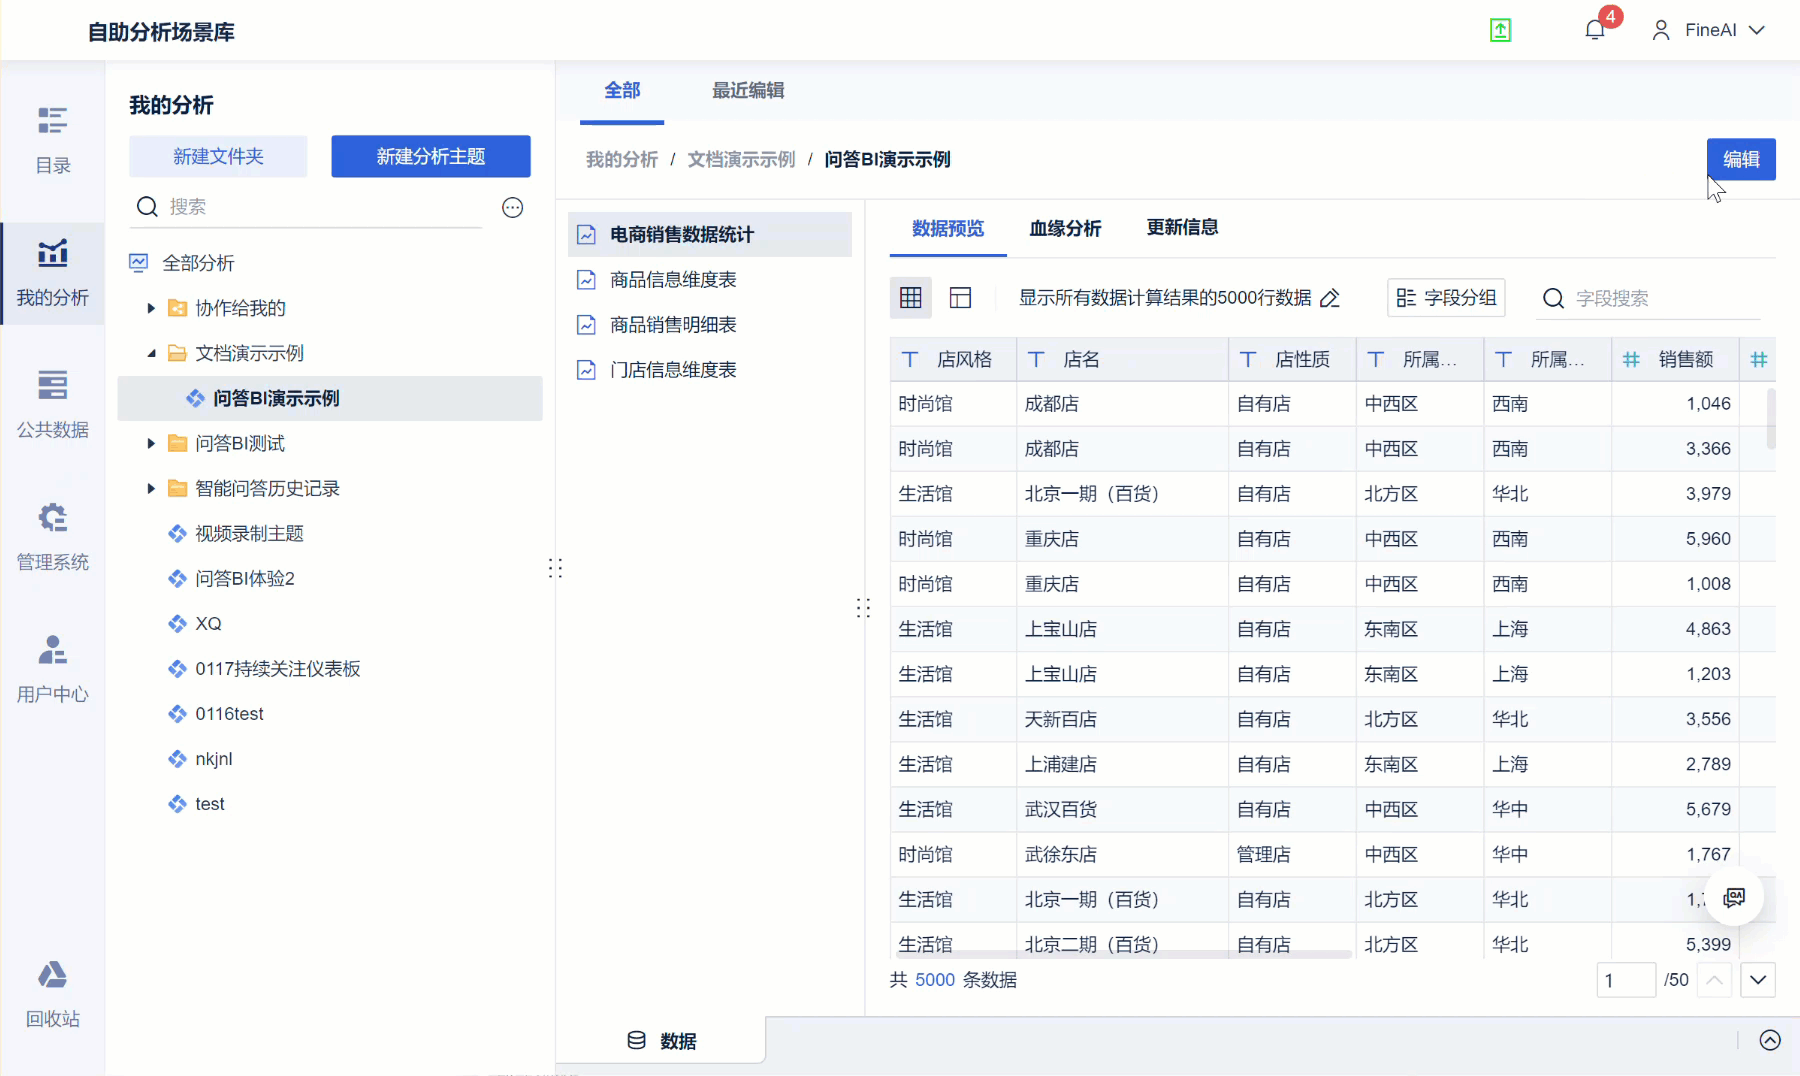1800x1076 pixels.
Task: Click the more options icon beside search
Action: [512, 207]
